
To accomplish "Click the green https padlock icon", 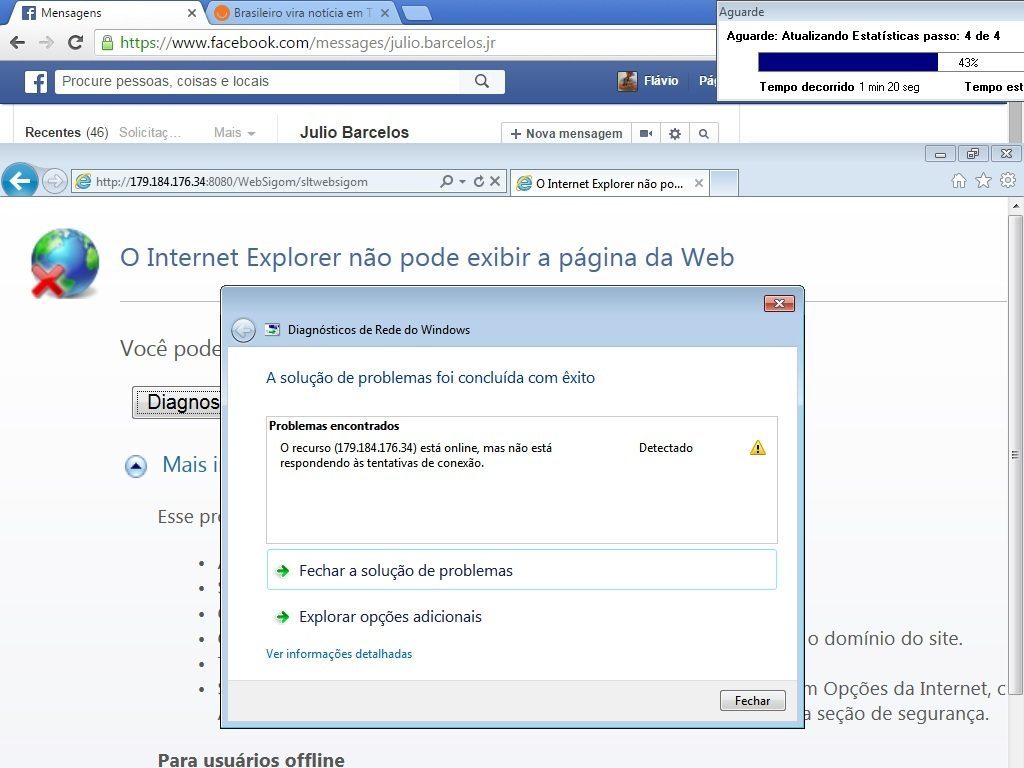I will tap(107, 43).
